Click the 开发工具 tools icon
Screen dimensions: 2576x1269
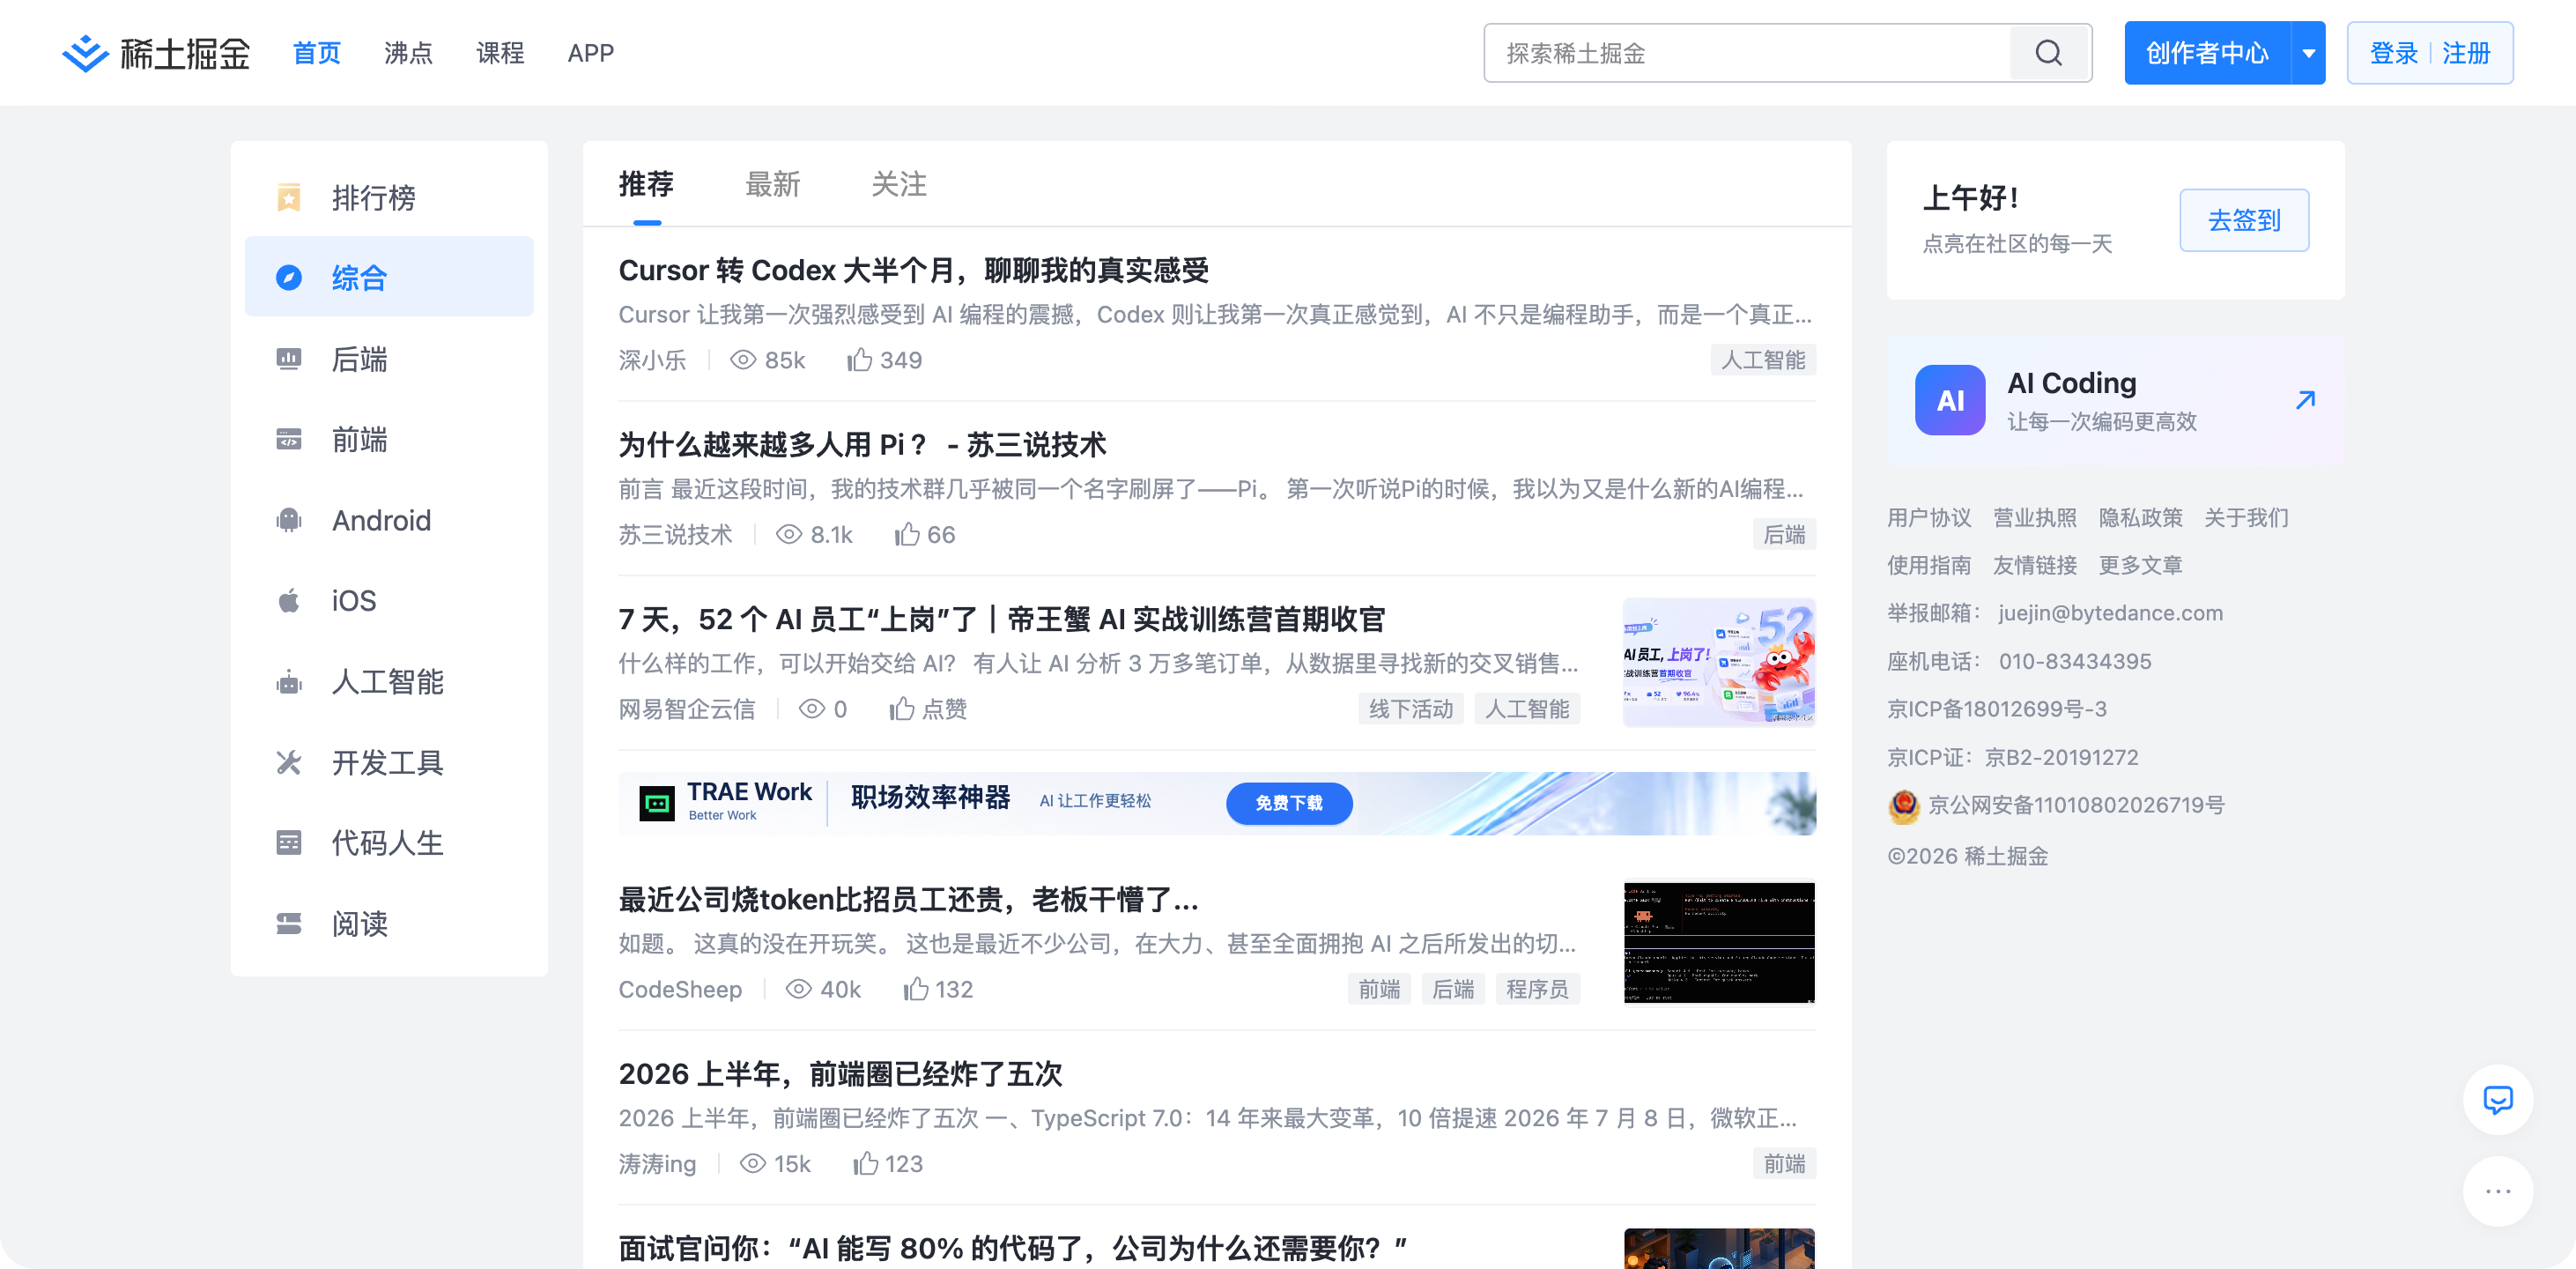point(289,762)
